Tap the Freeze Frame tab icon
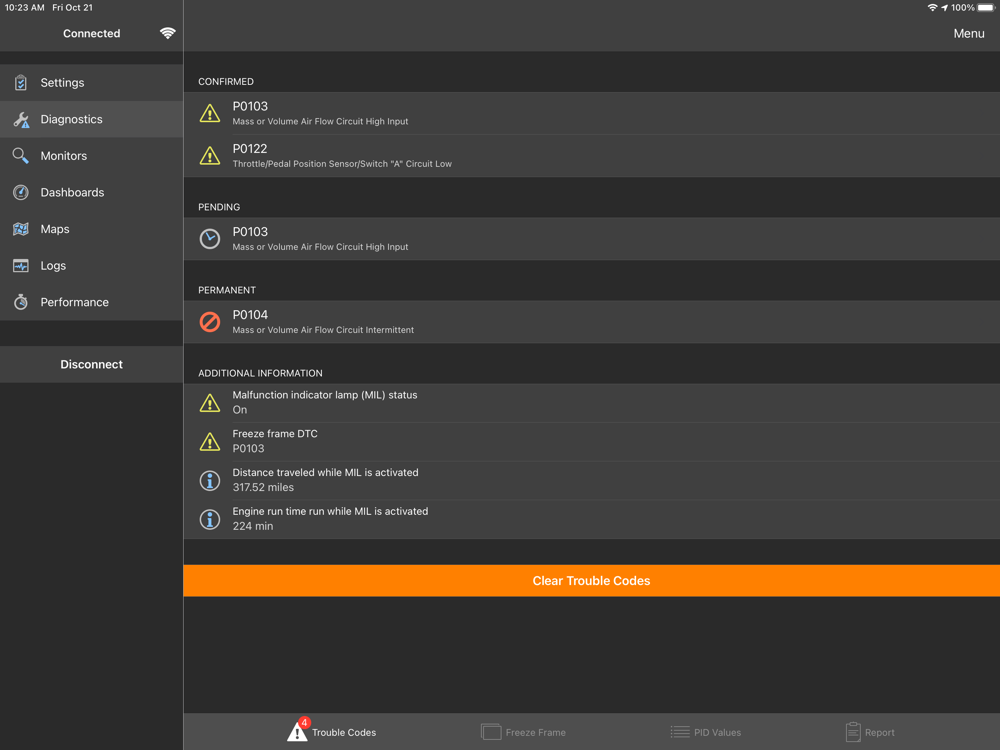The image size is (1000, 750). click(491, 732)
